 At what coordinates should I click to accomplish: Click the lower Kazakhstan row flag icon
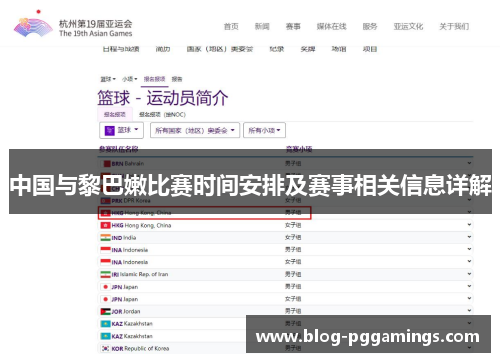[105, 336]
